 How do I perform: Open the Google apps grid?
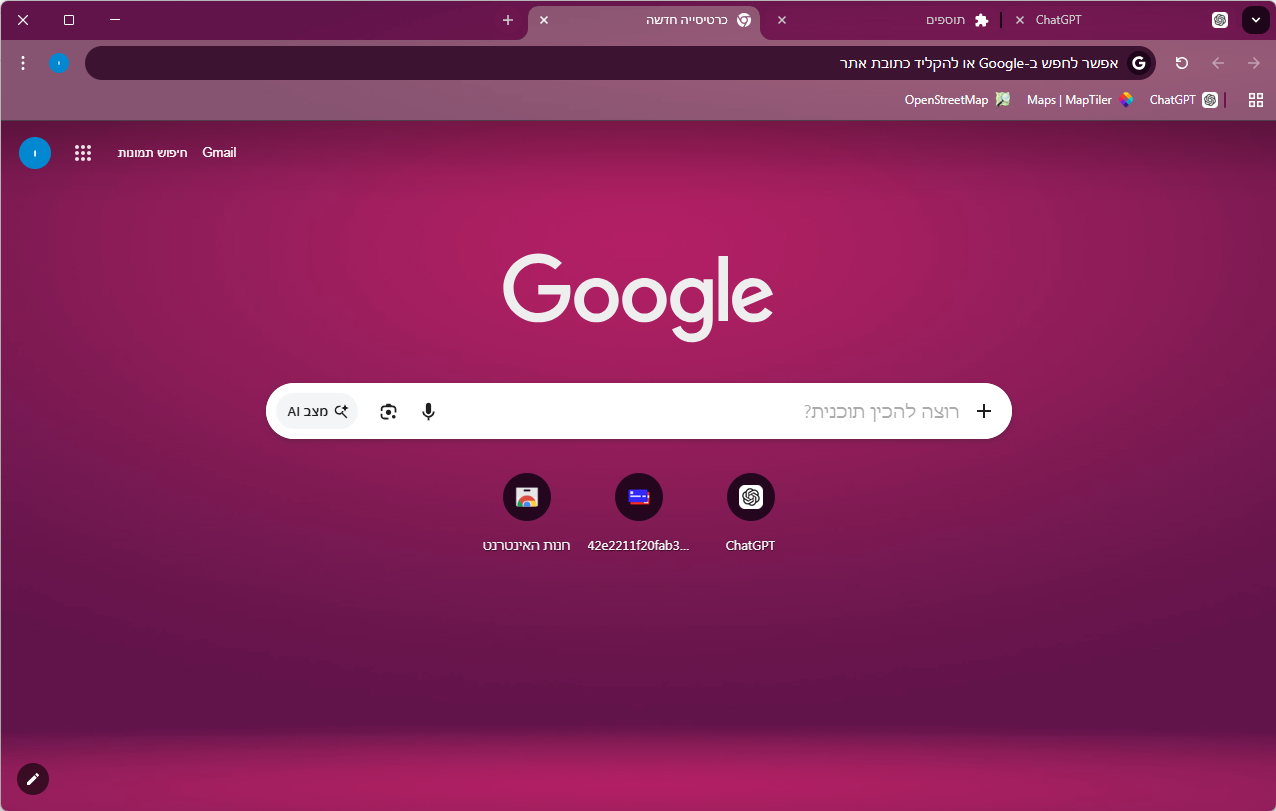tap(83, 153)
